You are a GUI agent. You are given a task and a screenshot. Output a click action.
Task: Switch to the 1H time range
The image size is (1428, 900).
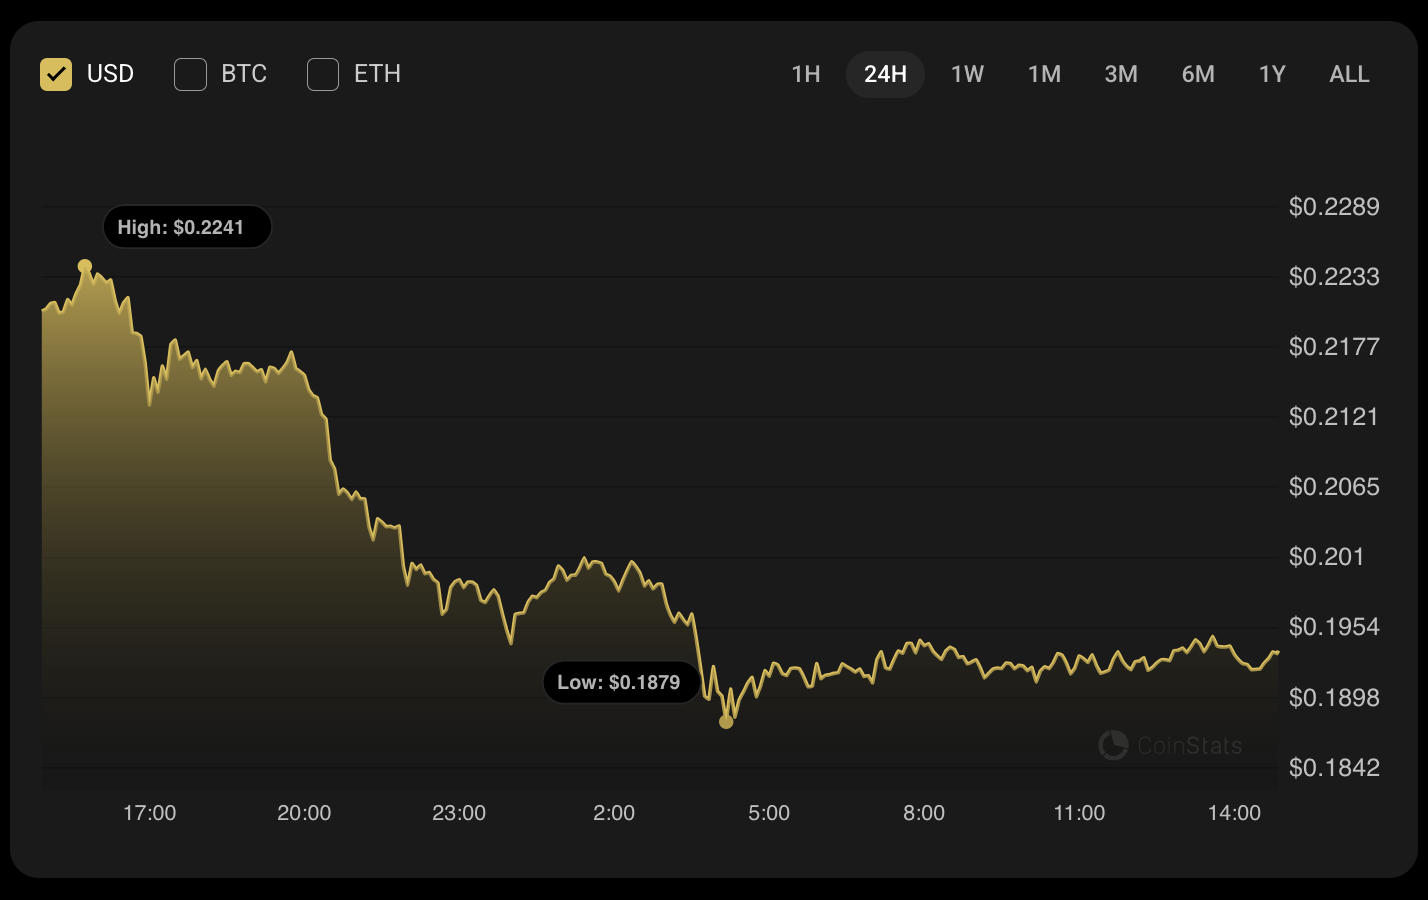pos(806,74)
